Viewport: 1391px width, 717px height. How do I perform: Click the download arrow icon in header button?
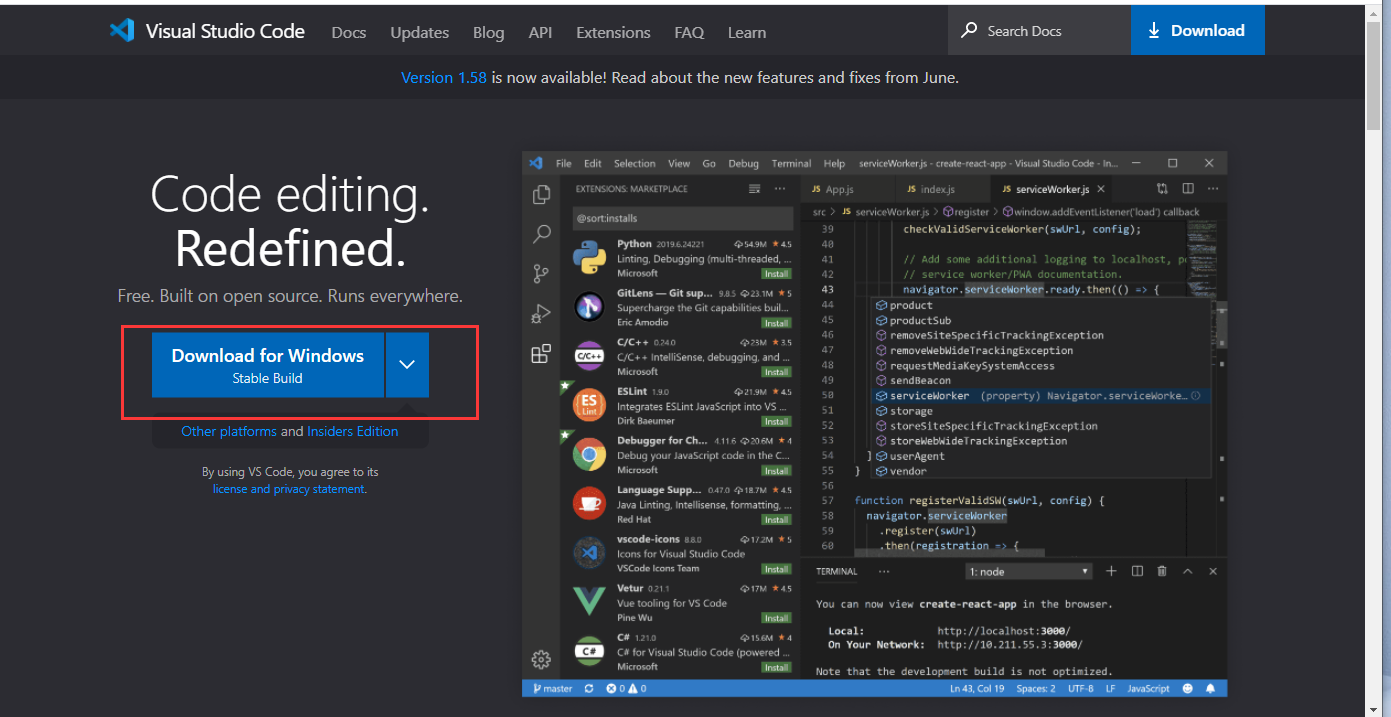1154,31
